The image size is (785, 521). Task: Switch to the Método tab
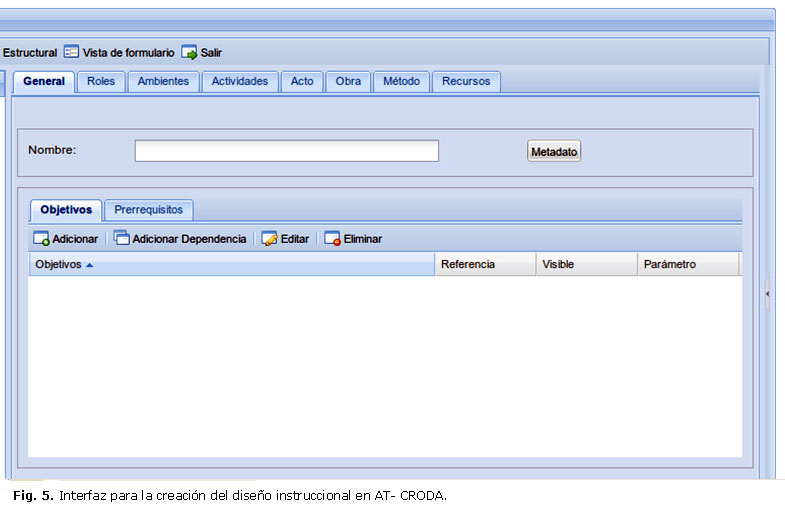402,82
